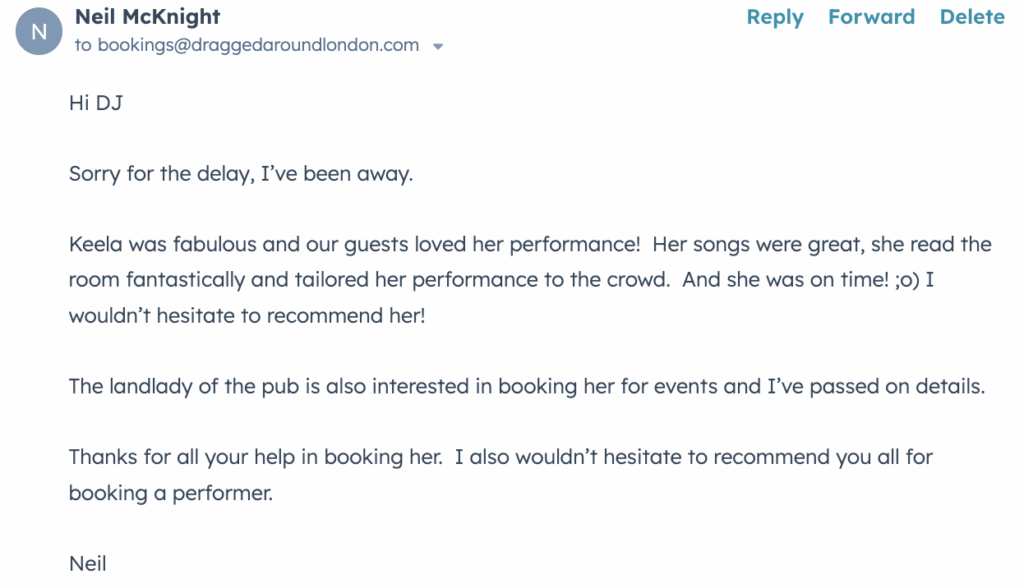Image resolution: width=1024 pixels, height=588 pixels.
Task: Click the "I've passed on details" phrase
Action: click(875, 386)
